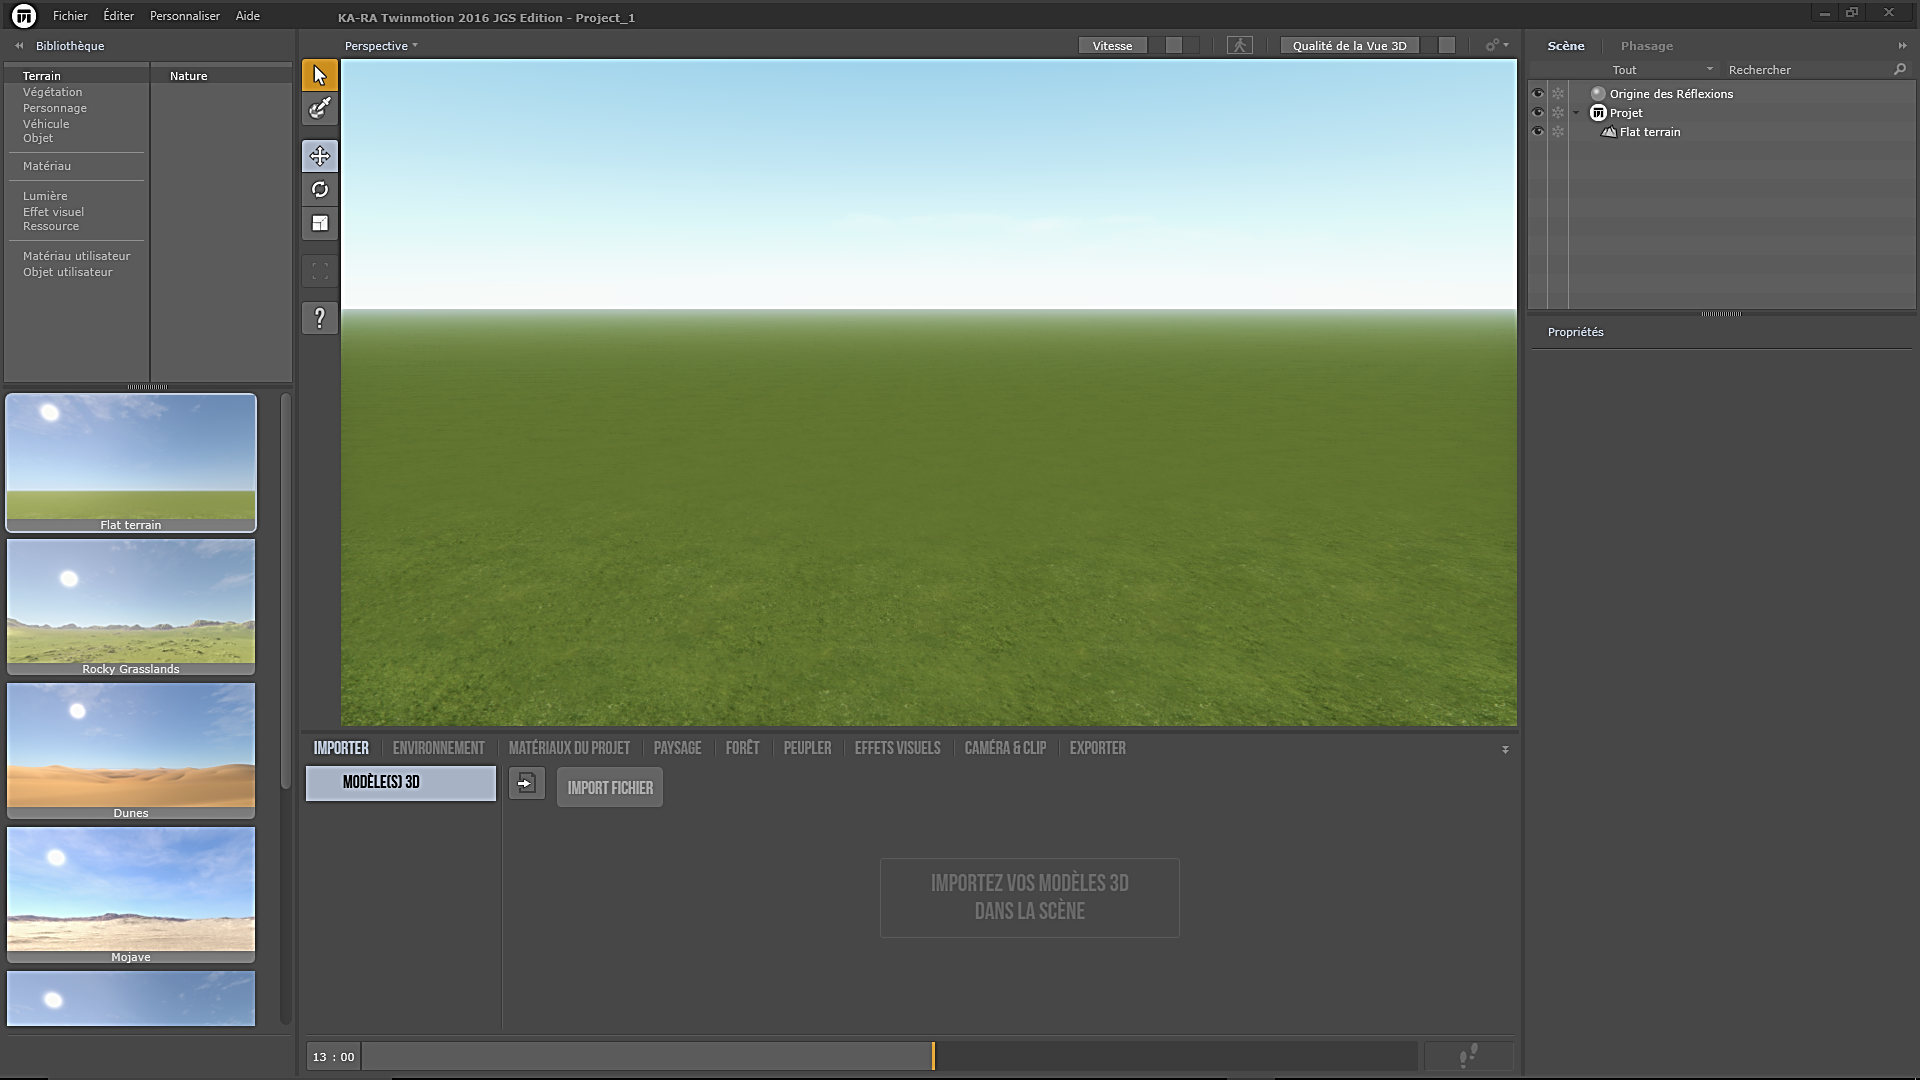This screenshot has width=1920, height=1080.
Task: Open the Aide menu
Action: [x=247, y=16]
